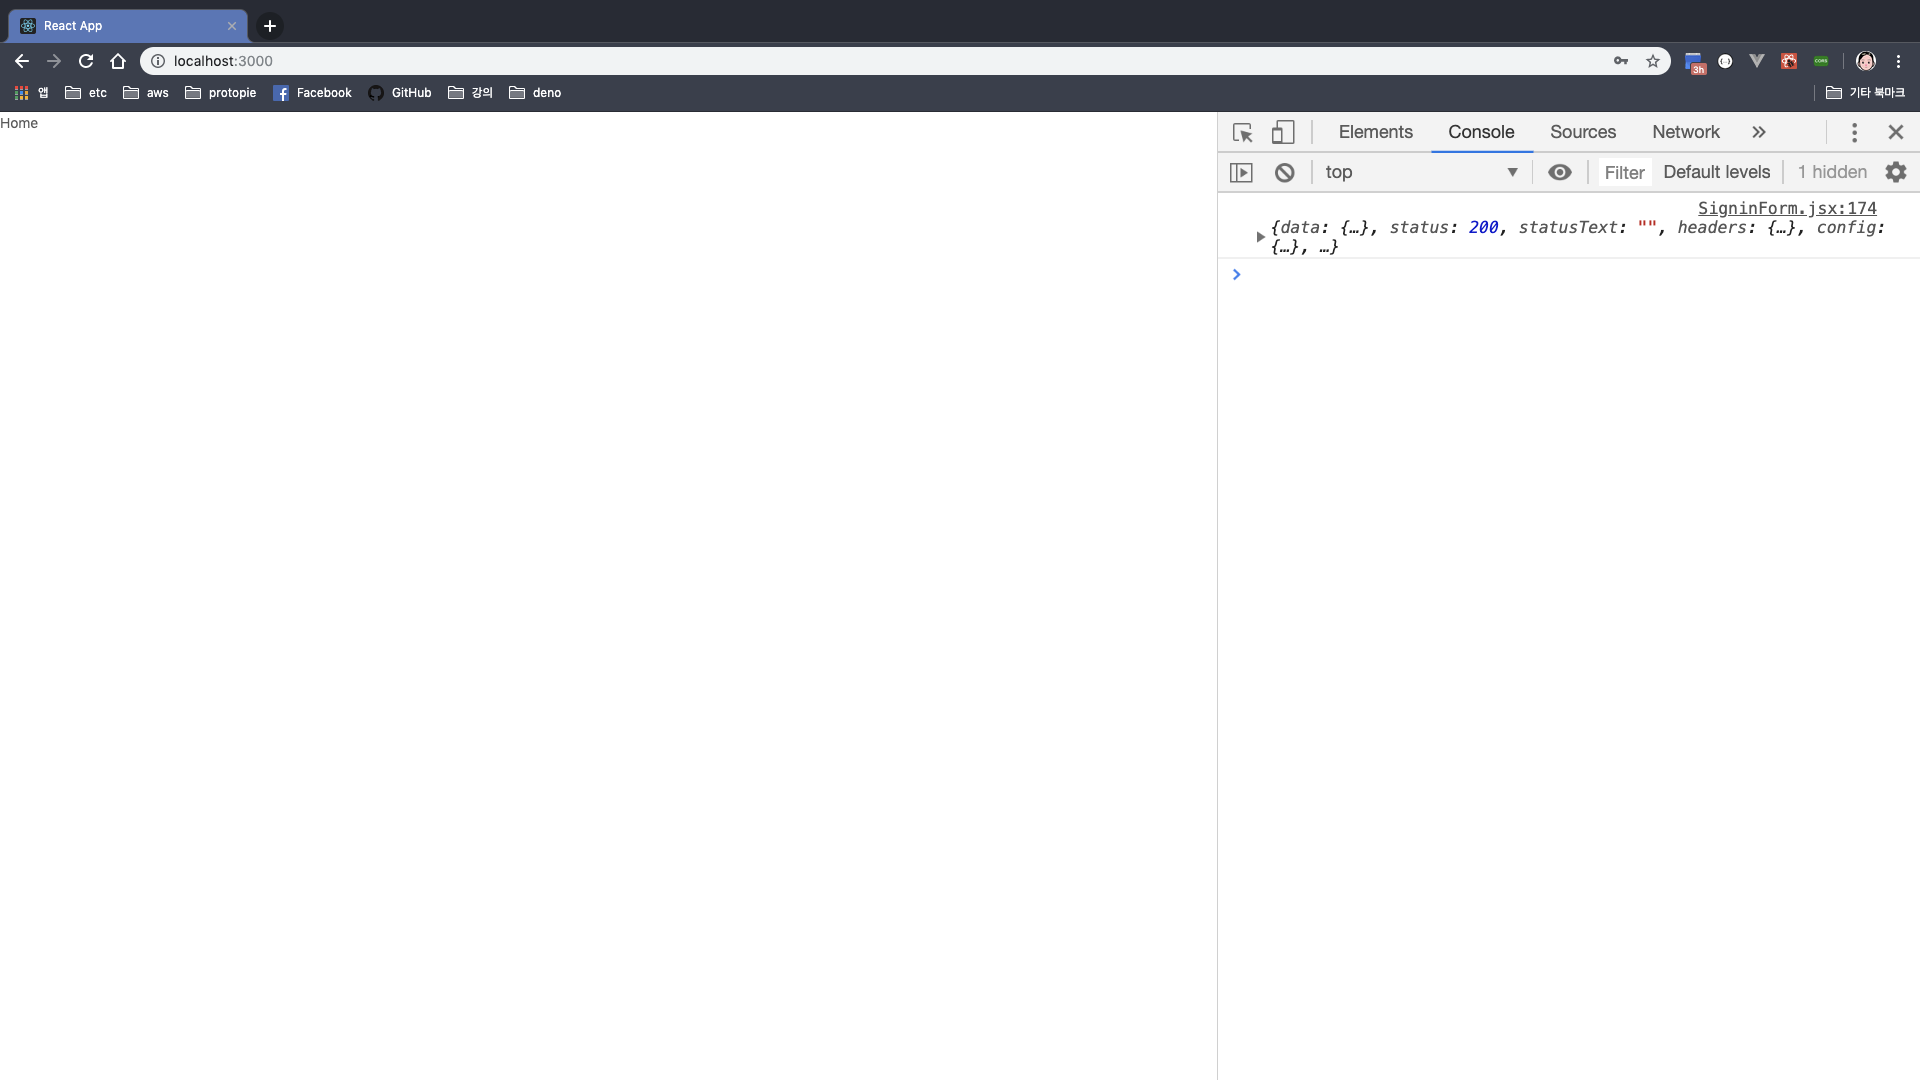Open the Default levels dropdown

point(1716,172)
